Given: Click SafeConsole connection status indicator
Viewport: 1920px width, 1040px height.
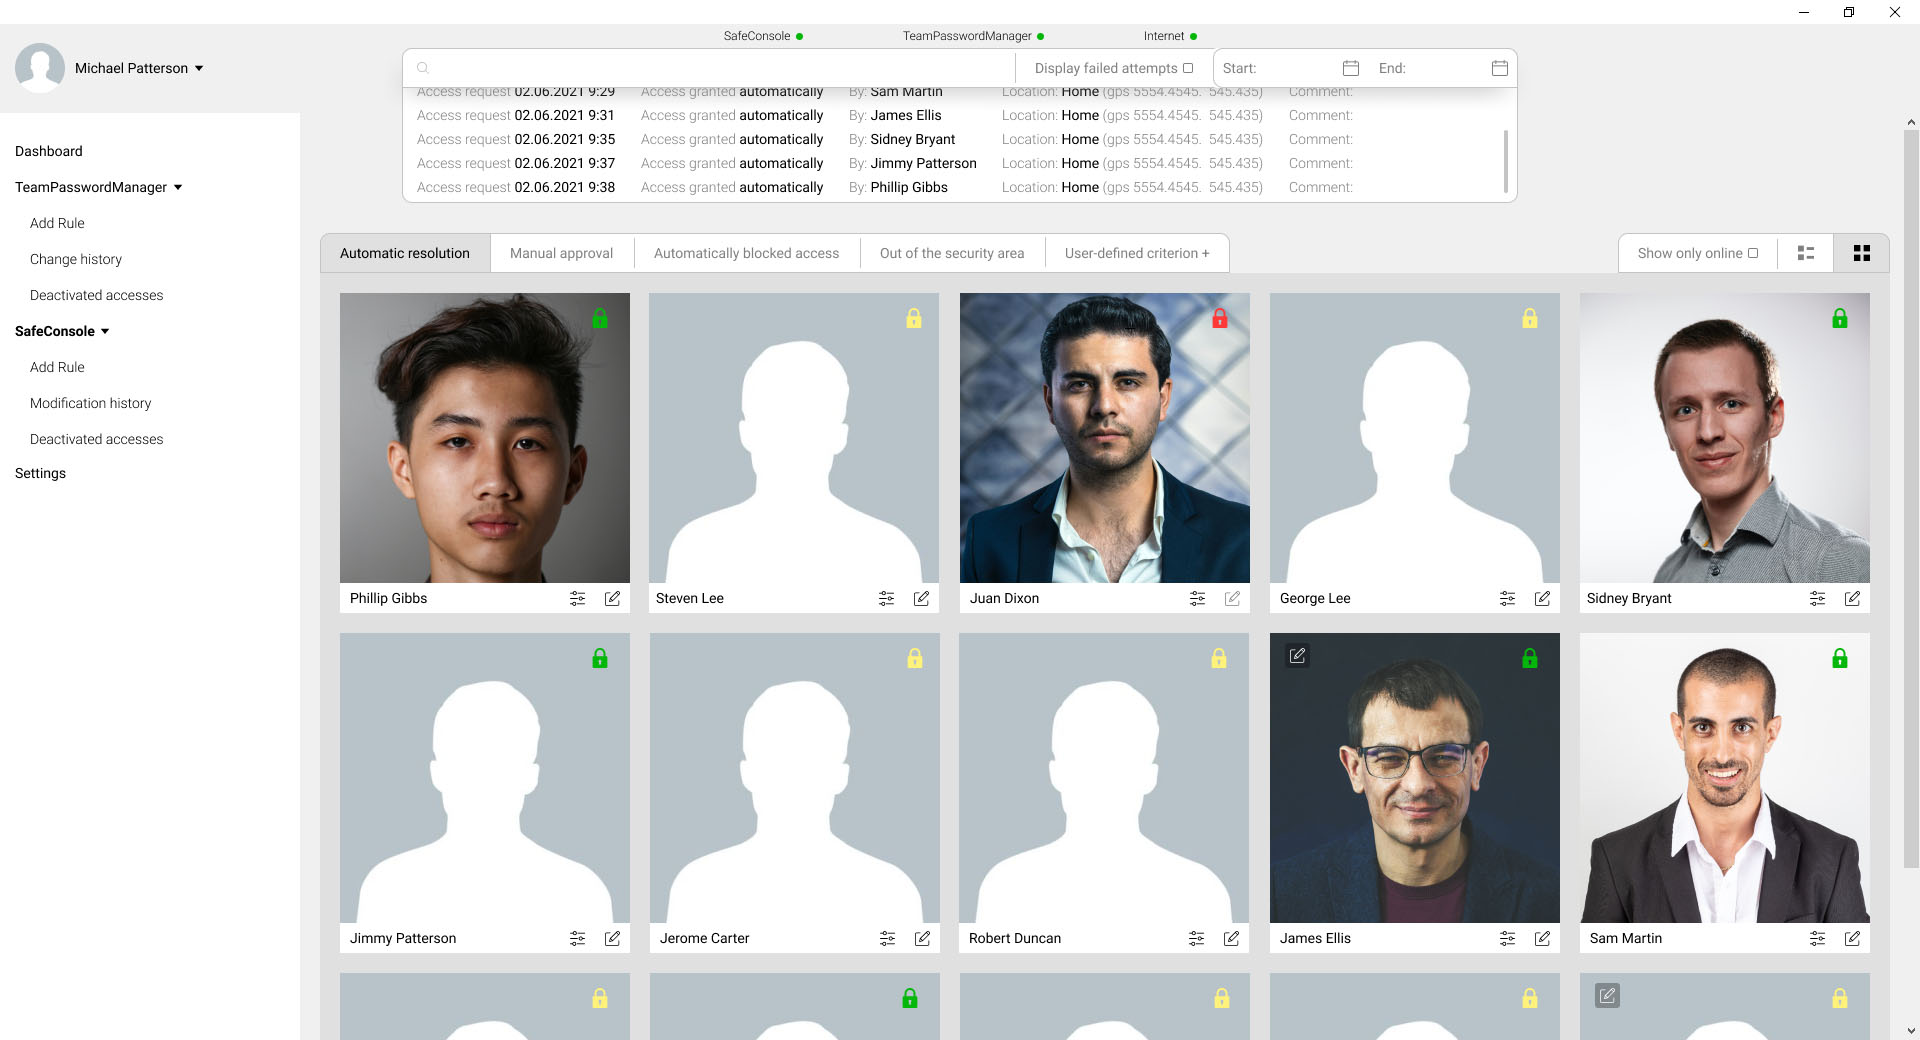Looking at the screenshot, I should pos(799,36).
